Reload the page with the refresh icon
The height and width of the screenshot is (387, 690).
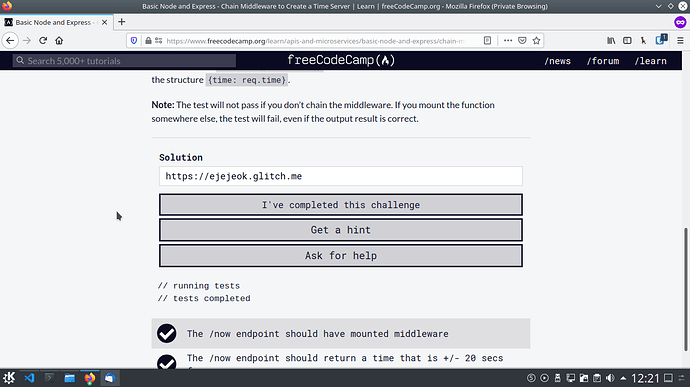point(43,41)
